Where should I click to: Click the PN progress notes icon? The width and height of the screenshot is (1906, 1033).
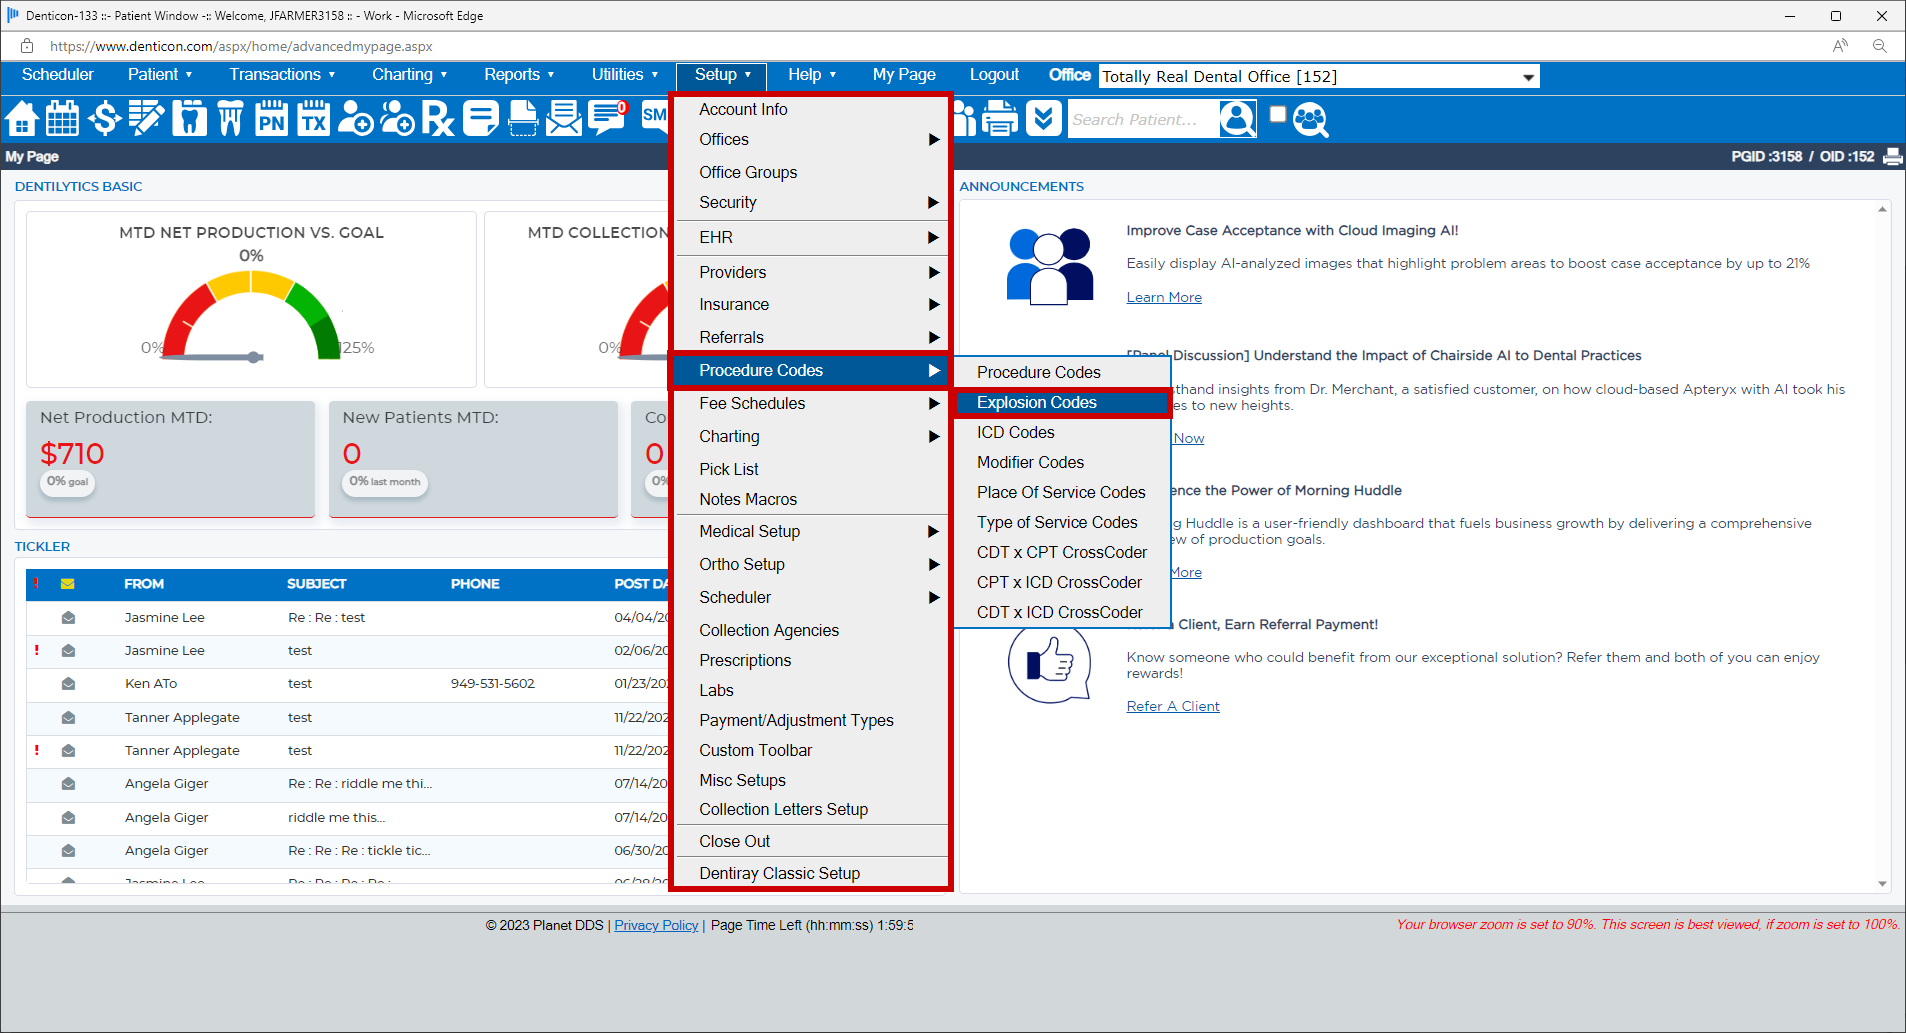tap(271, 119)
